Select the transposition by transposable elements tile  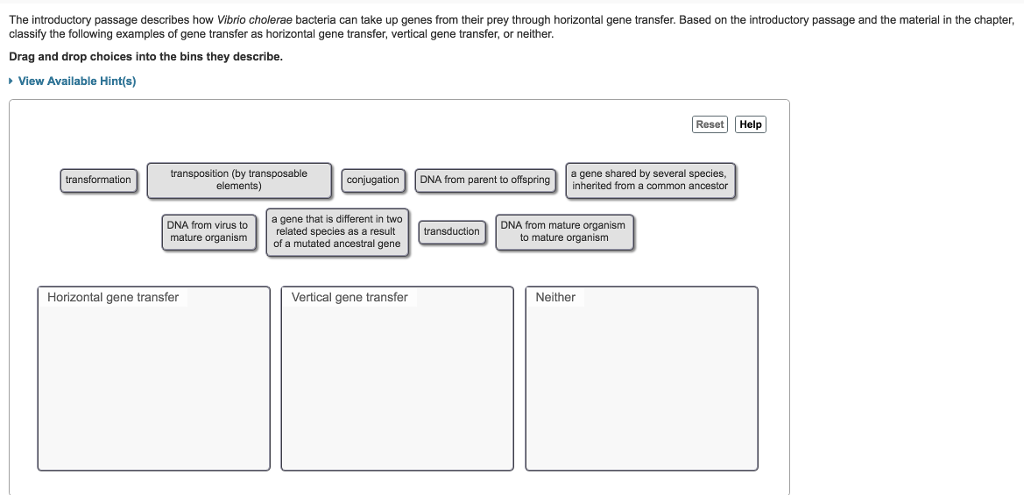pos(239,180)
